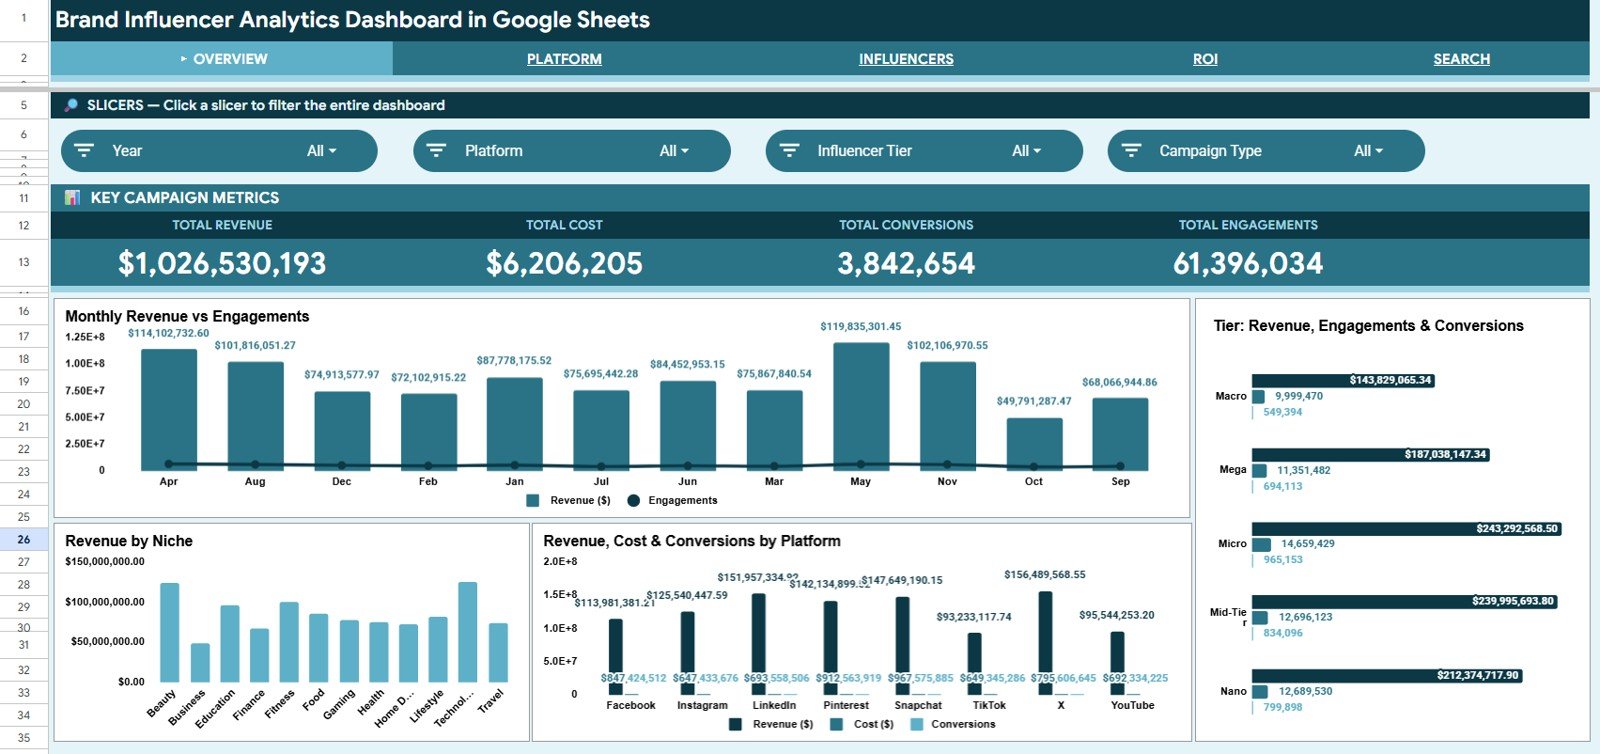Screen dimensions: 1600x754
Task: Click the dashboard title in row 1
Action: coord(352,20)
